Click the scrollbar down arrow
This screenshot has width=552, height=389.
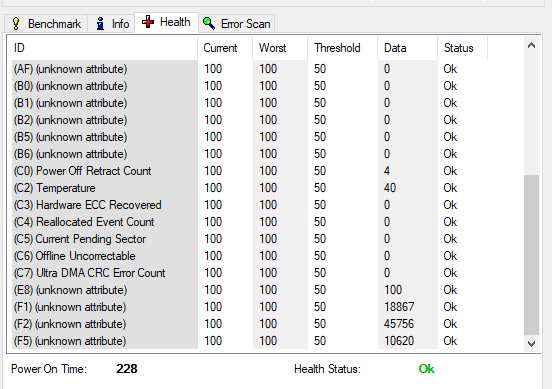pos(531,343)
